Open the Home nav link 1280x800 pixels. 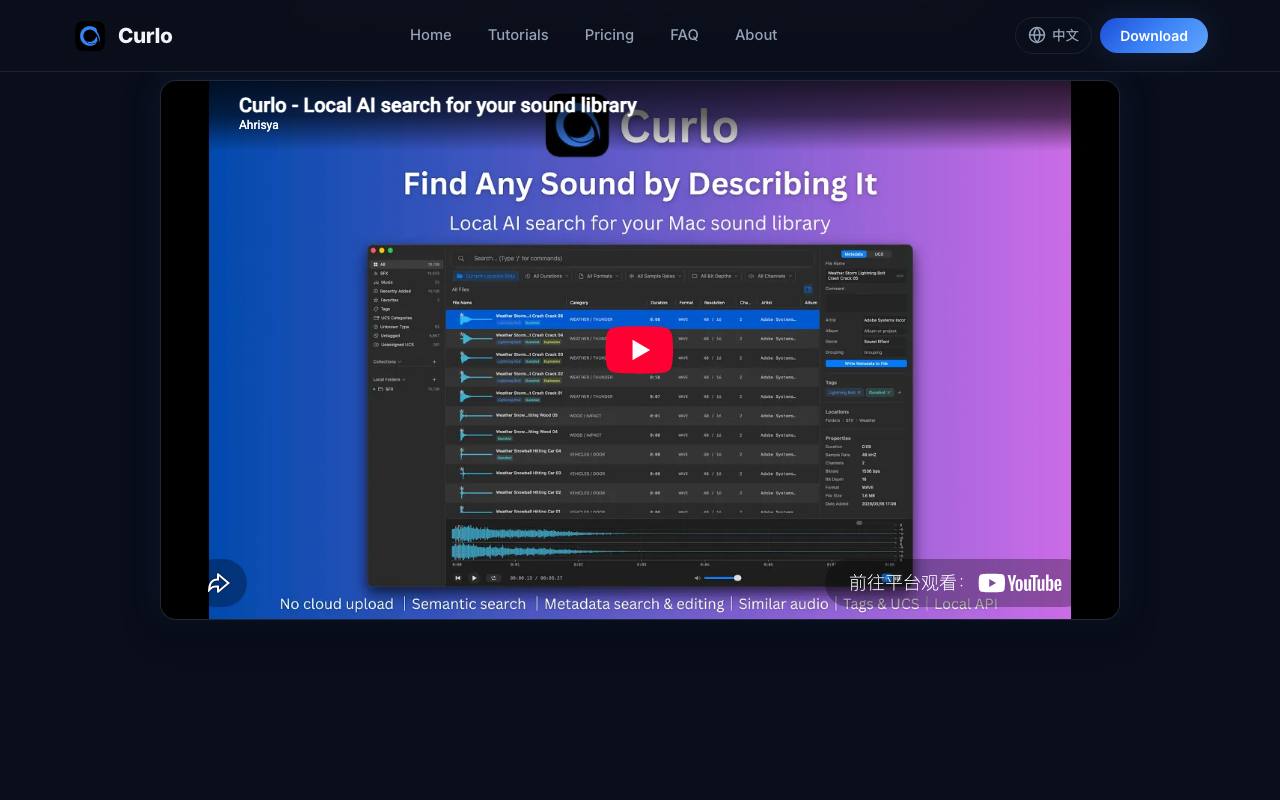click(x=431, y=35)
